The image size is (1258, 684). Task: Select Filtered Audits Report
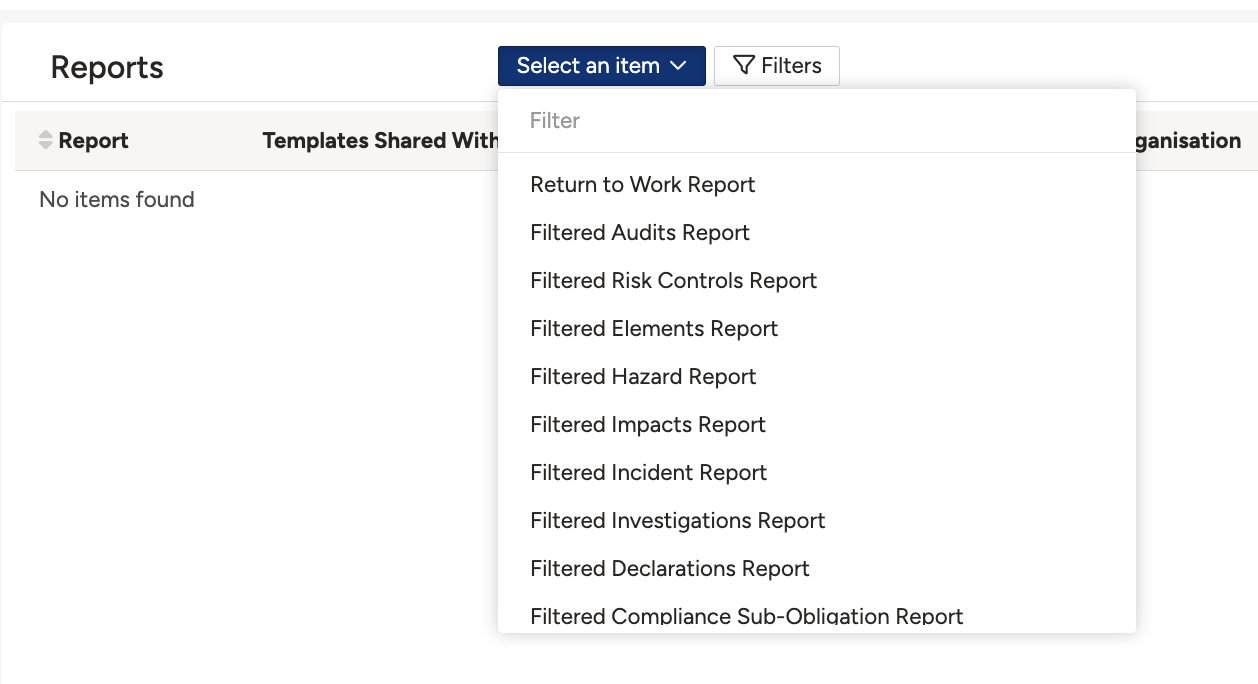[816, 233]
